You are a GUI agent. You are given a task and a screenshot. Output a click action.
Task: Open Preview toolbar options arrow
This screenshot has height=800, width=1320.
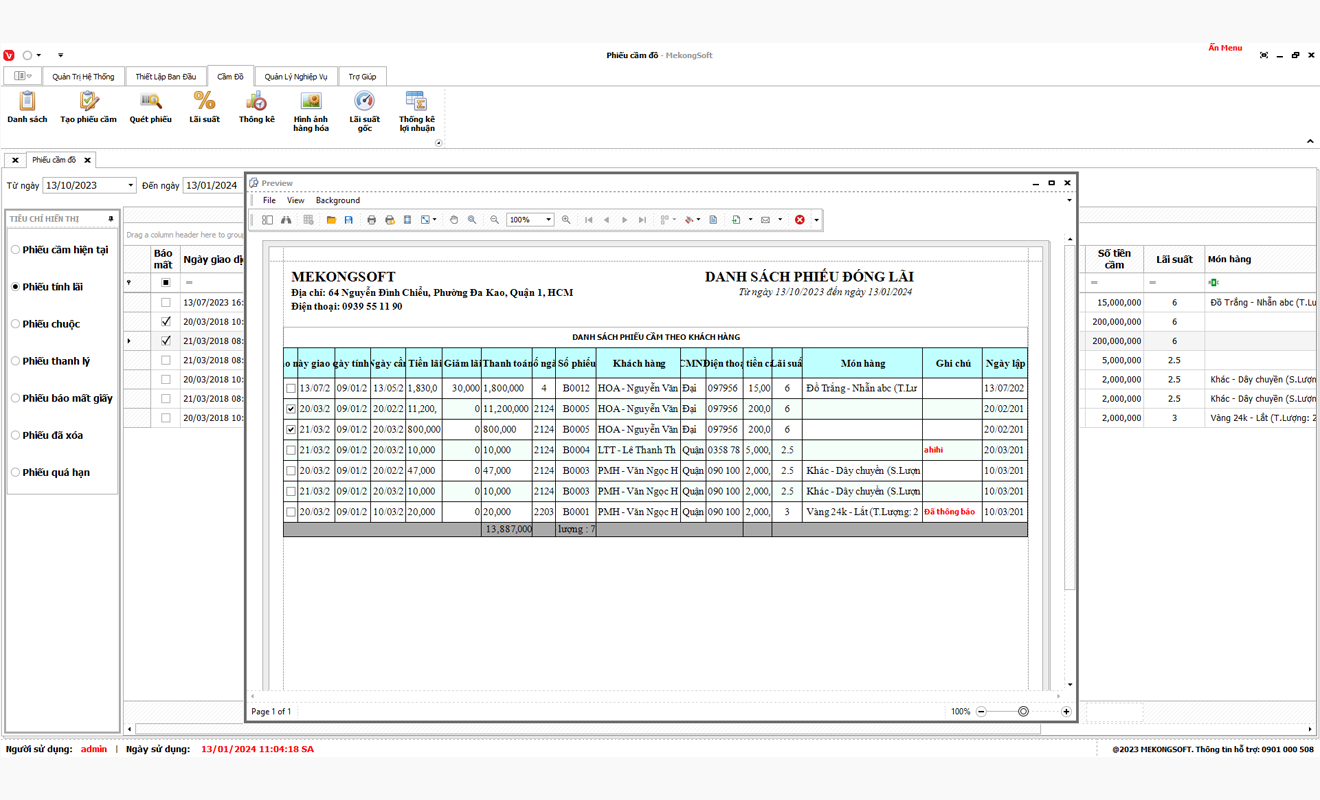pos(816,220)
